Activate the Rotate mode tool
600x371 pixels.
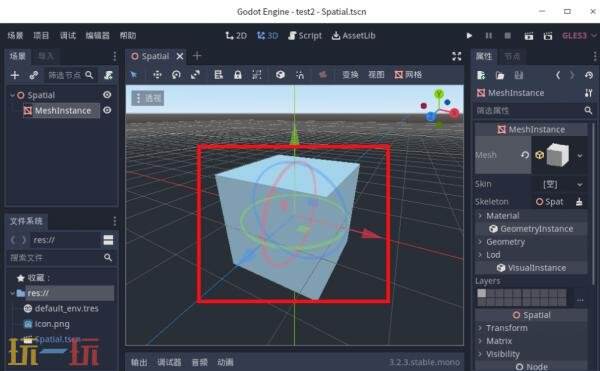click(176, 75)
